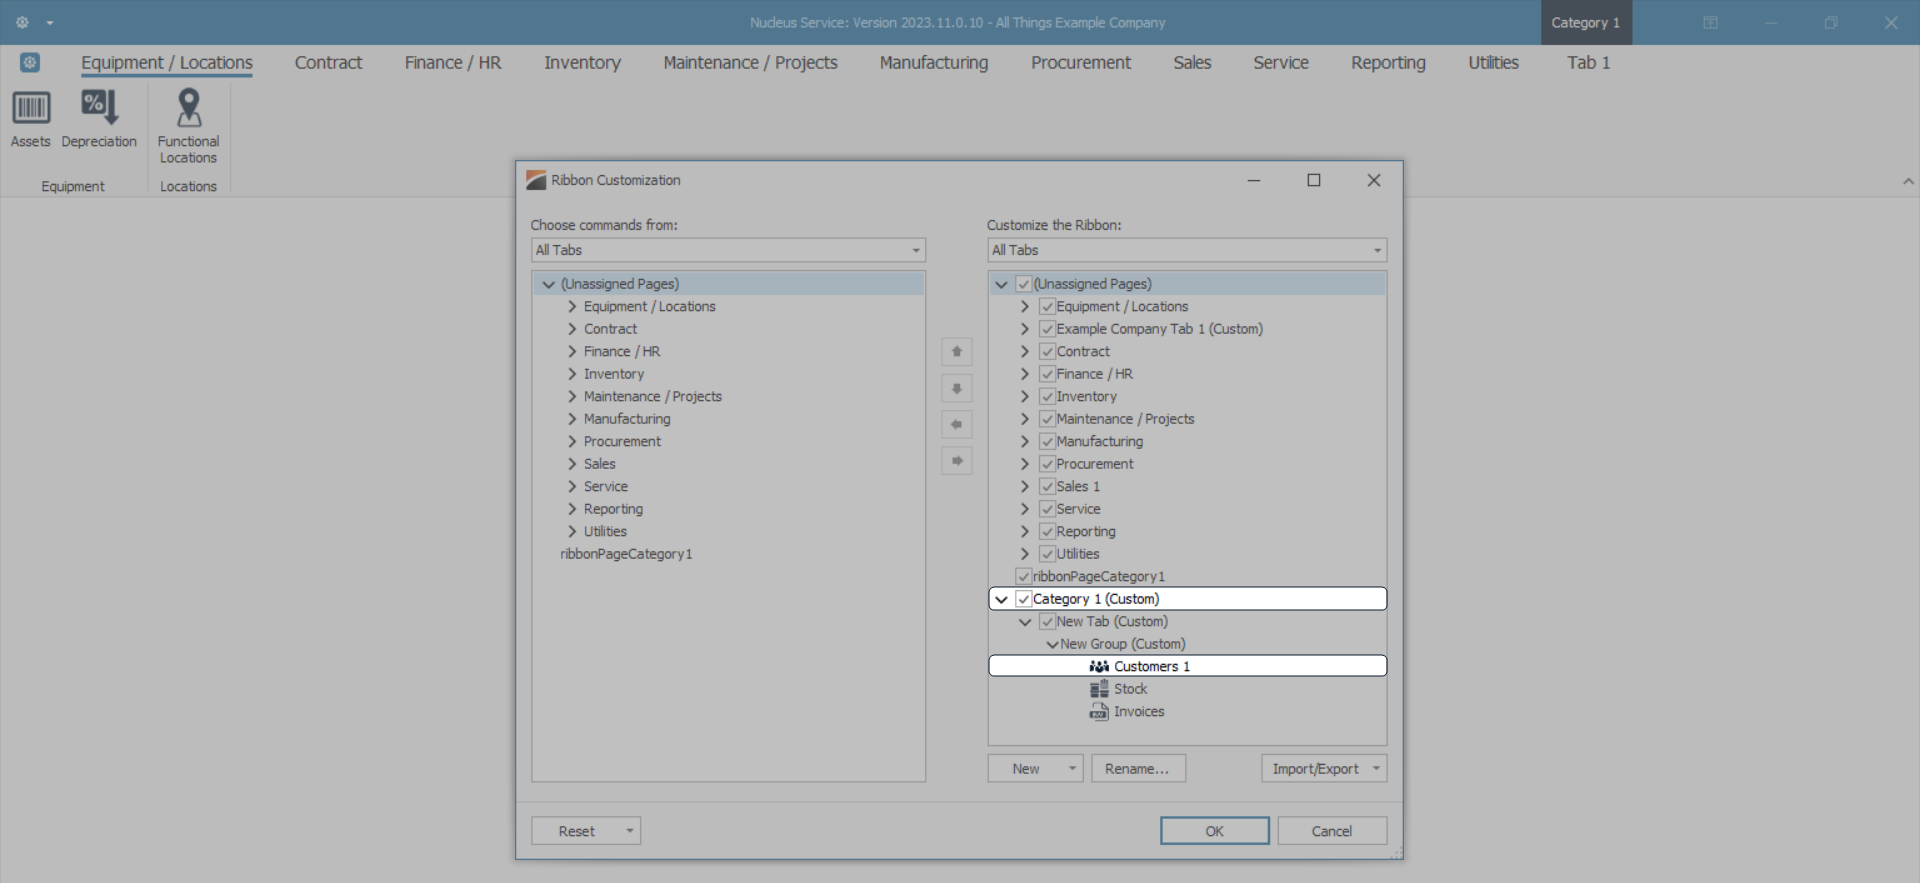Select ribbonPageCategory1 in the left command list

[x=626, y=554]
